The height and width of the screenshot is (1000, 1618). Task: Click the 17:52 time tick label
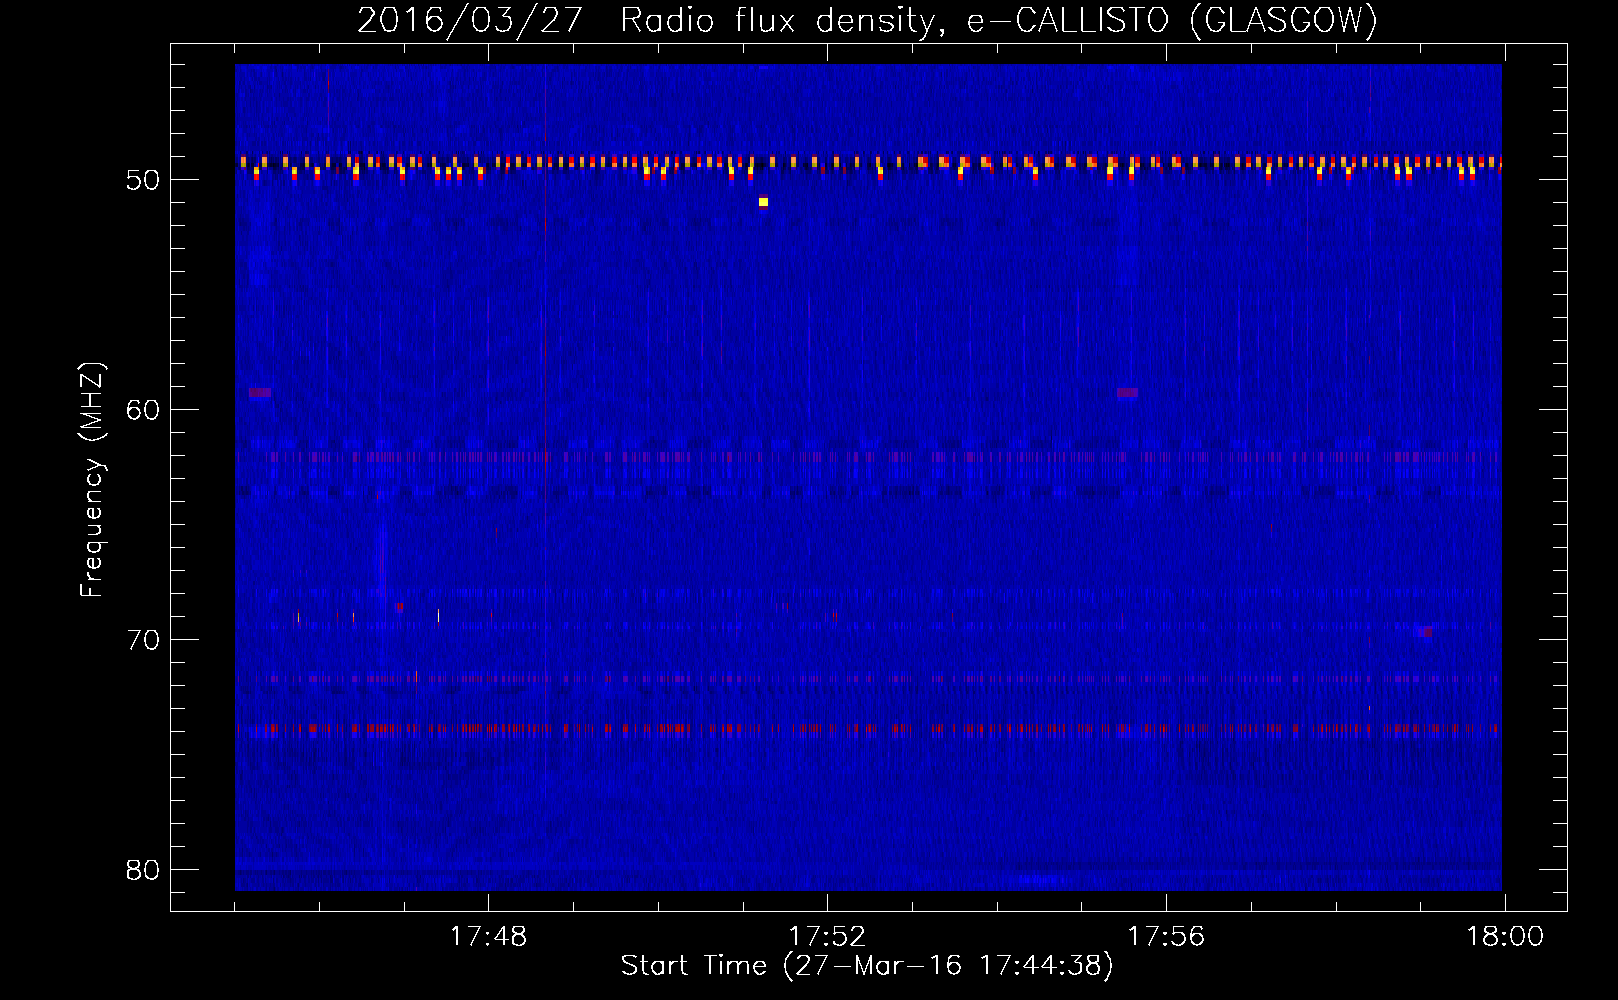(x=827, y=937)
